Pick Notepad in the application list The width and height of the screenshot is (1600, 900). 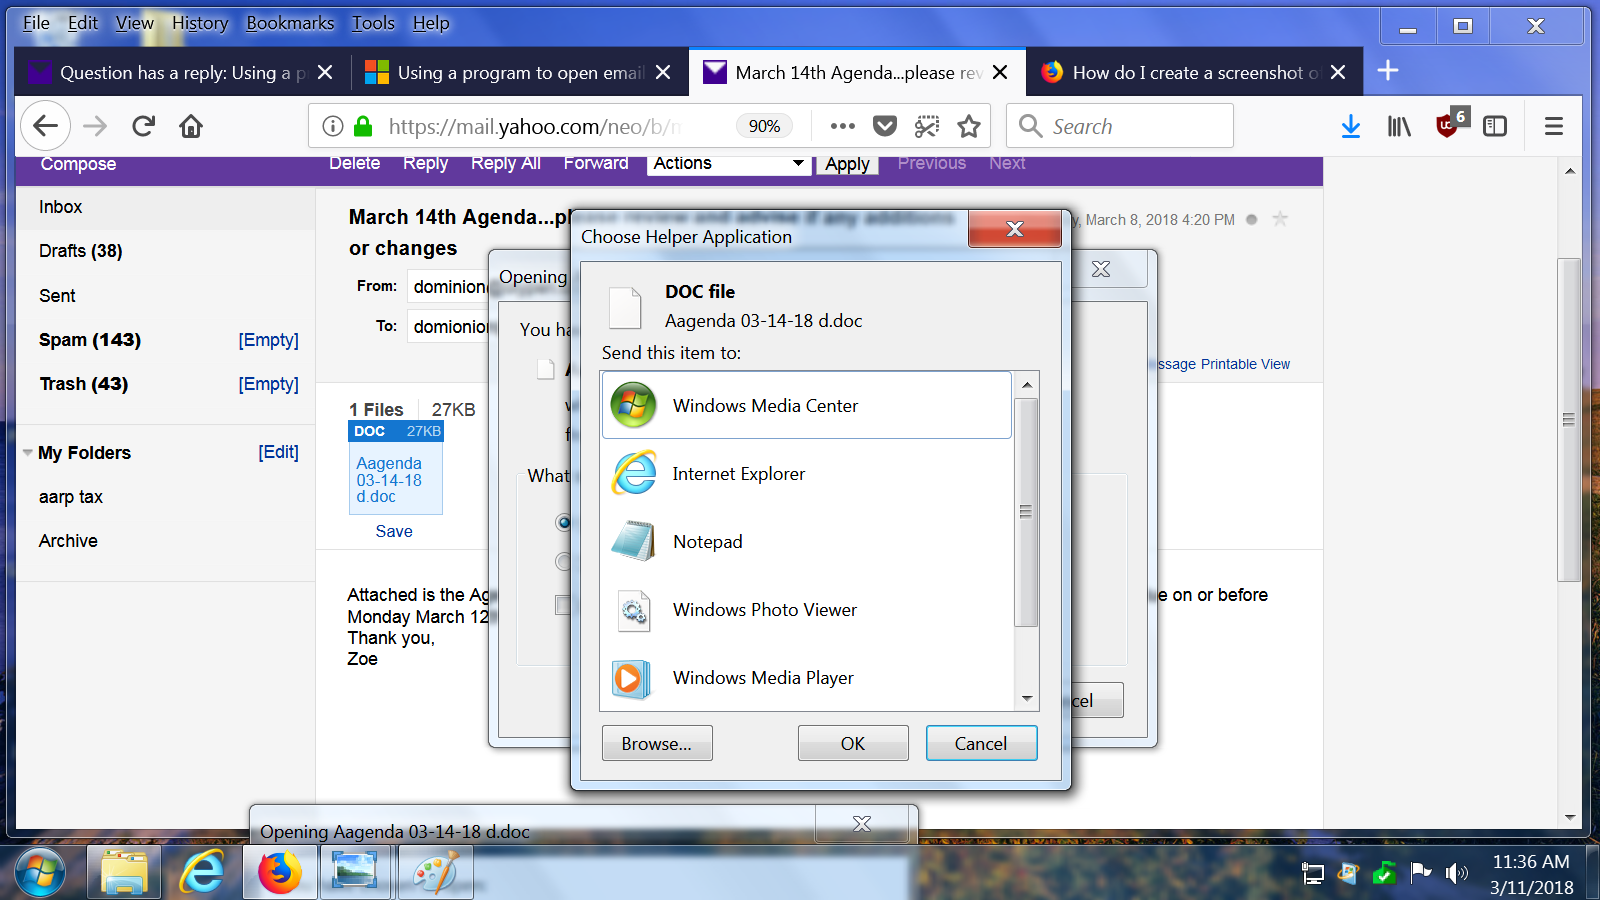pos(806,541)
